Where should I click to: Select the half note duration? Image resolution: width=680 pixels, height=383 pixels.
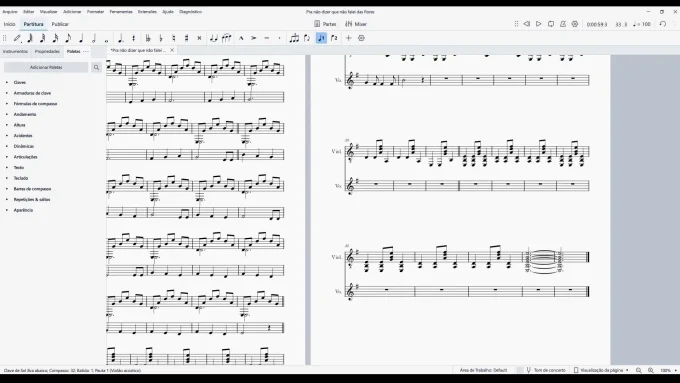94,38
